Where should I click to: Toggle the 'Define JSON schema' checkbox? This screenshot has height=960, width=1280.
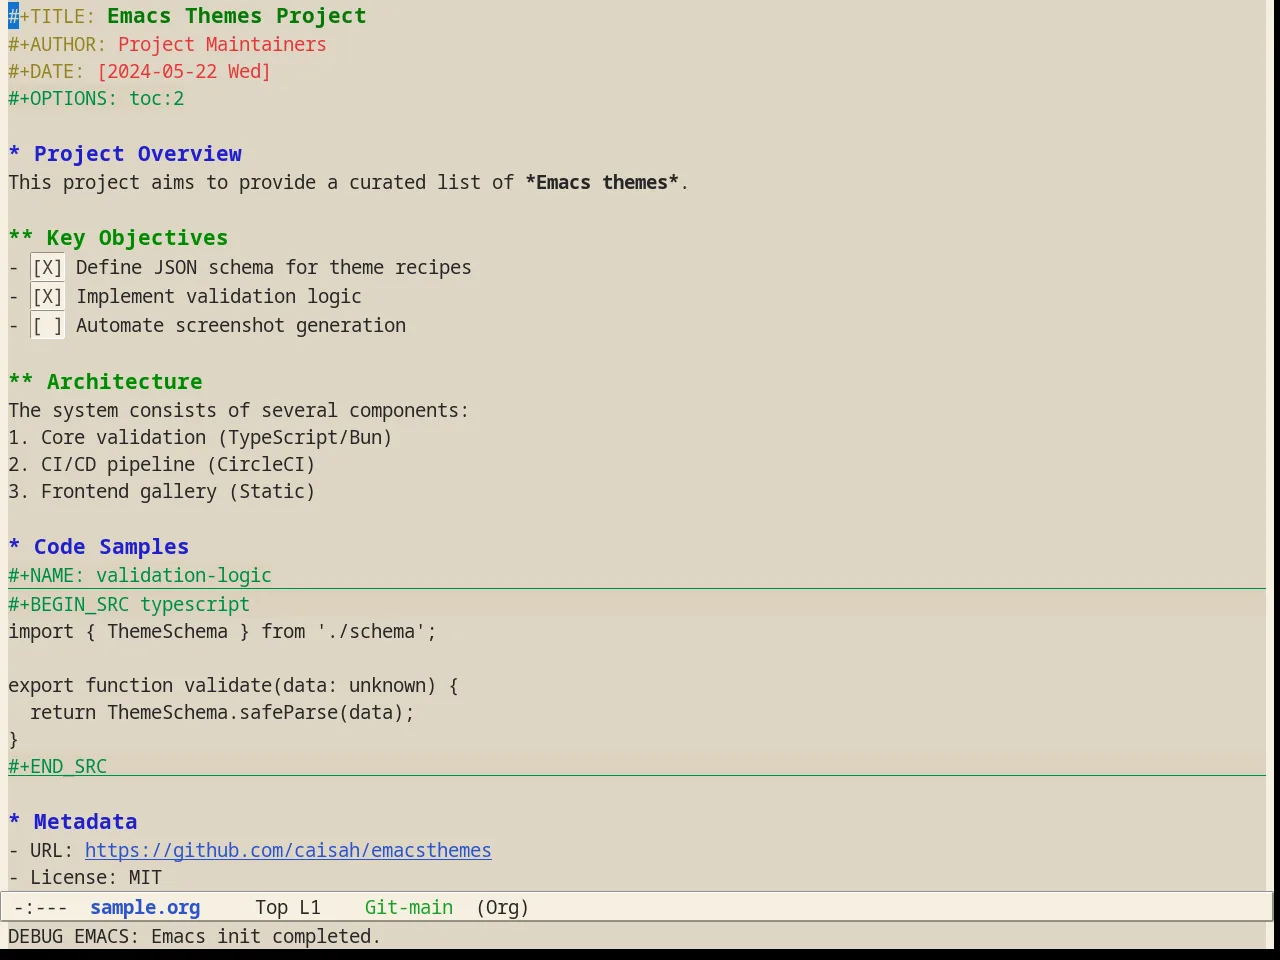(x=47, y=267)
